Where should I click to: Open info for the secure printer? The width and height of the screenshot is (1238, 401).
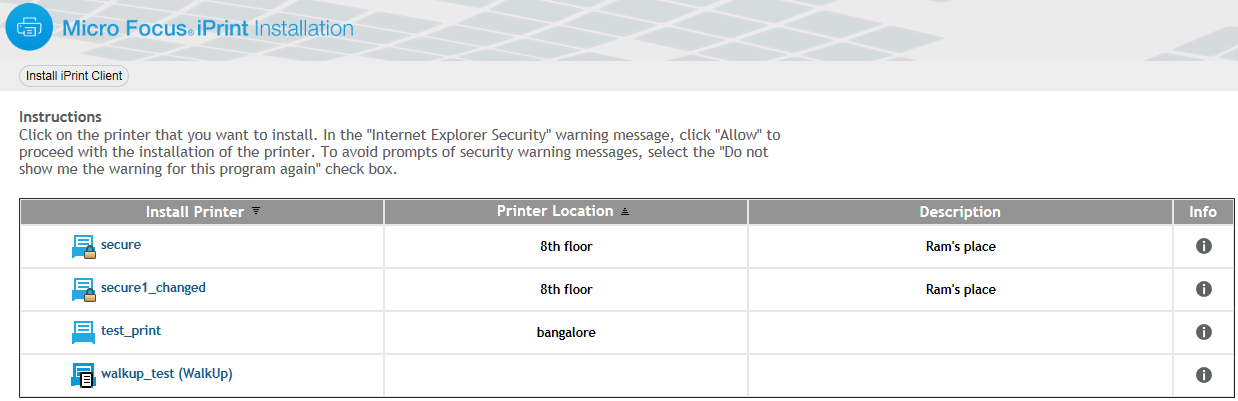[1204, 246]
